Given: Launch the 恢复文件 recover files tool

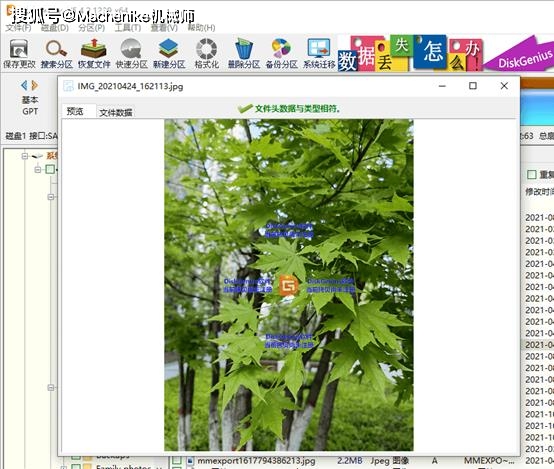Looking at the screenshot, I should point(94,53).
